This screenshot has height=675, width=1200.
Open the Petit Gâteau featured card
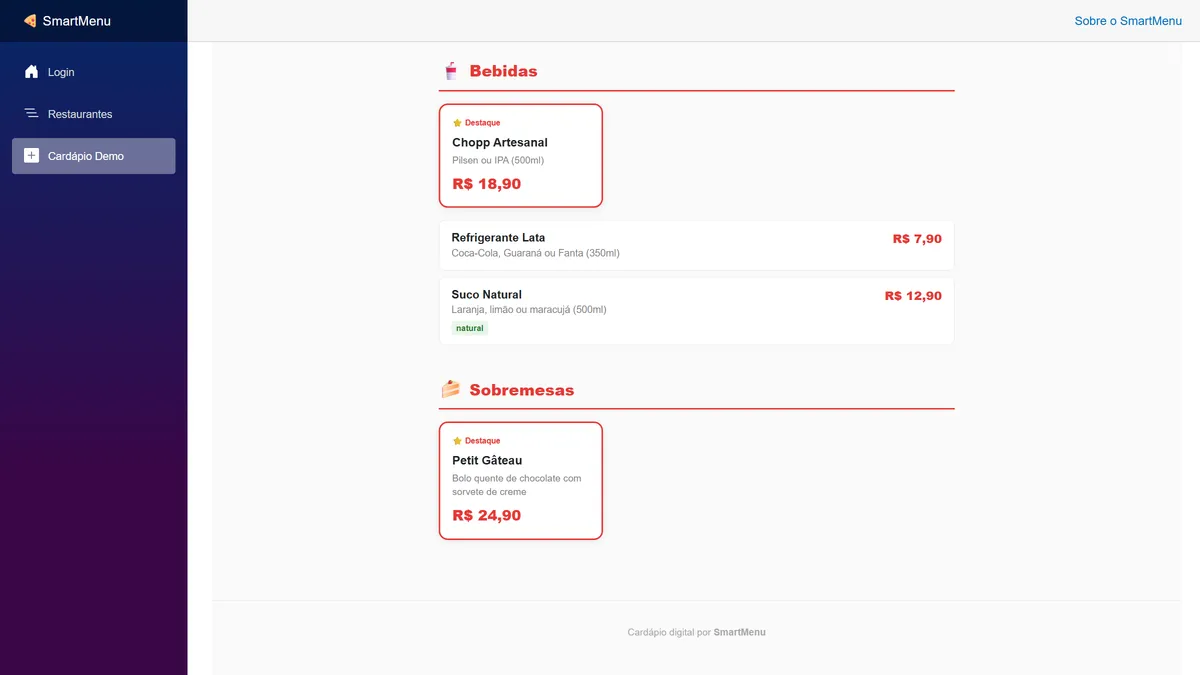click(521, 481)
